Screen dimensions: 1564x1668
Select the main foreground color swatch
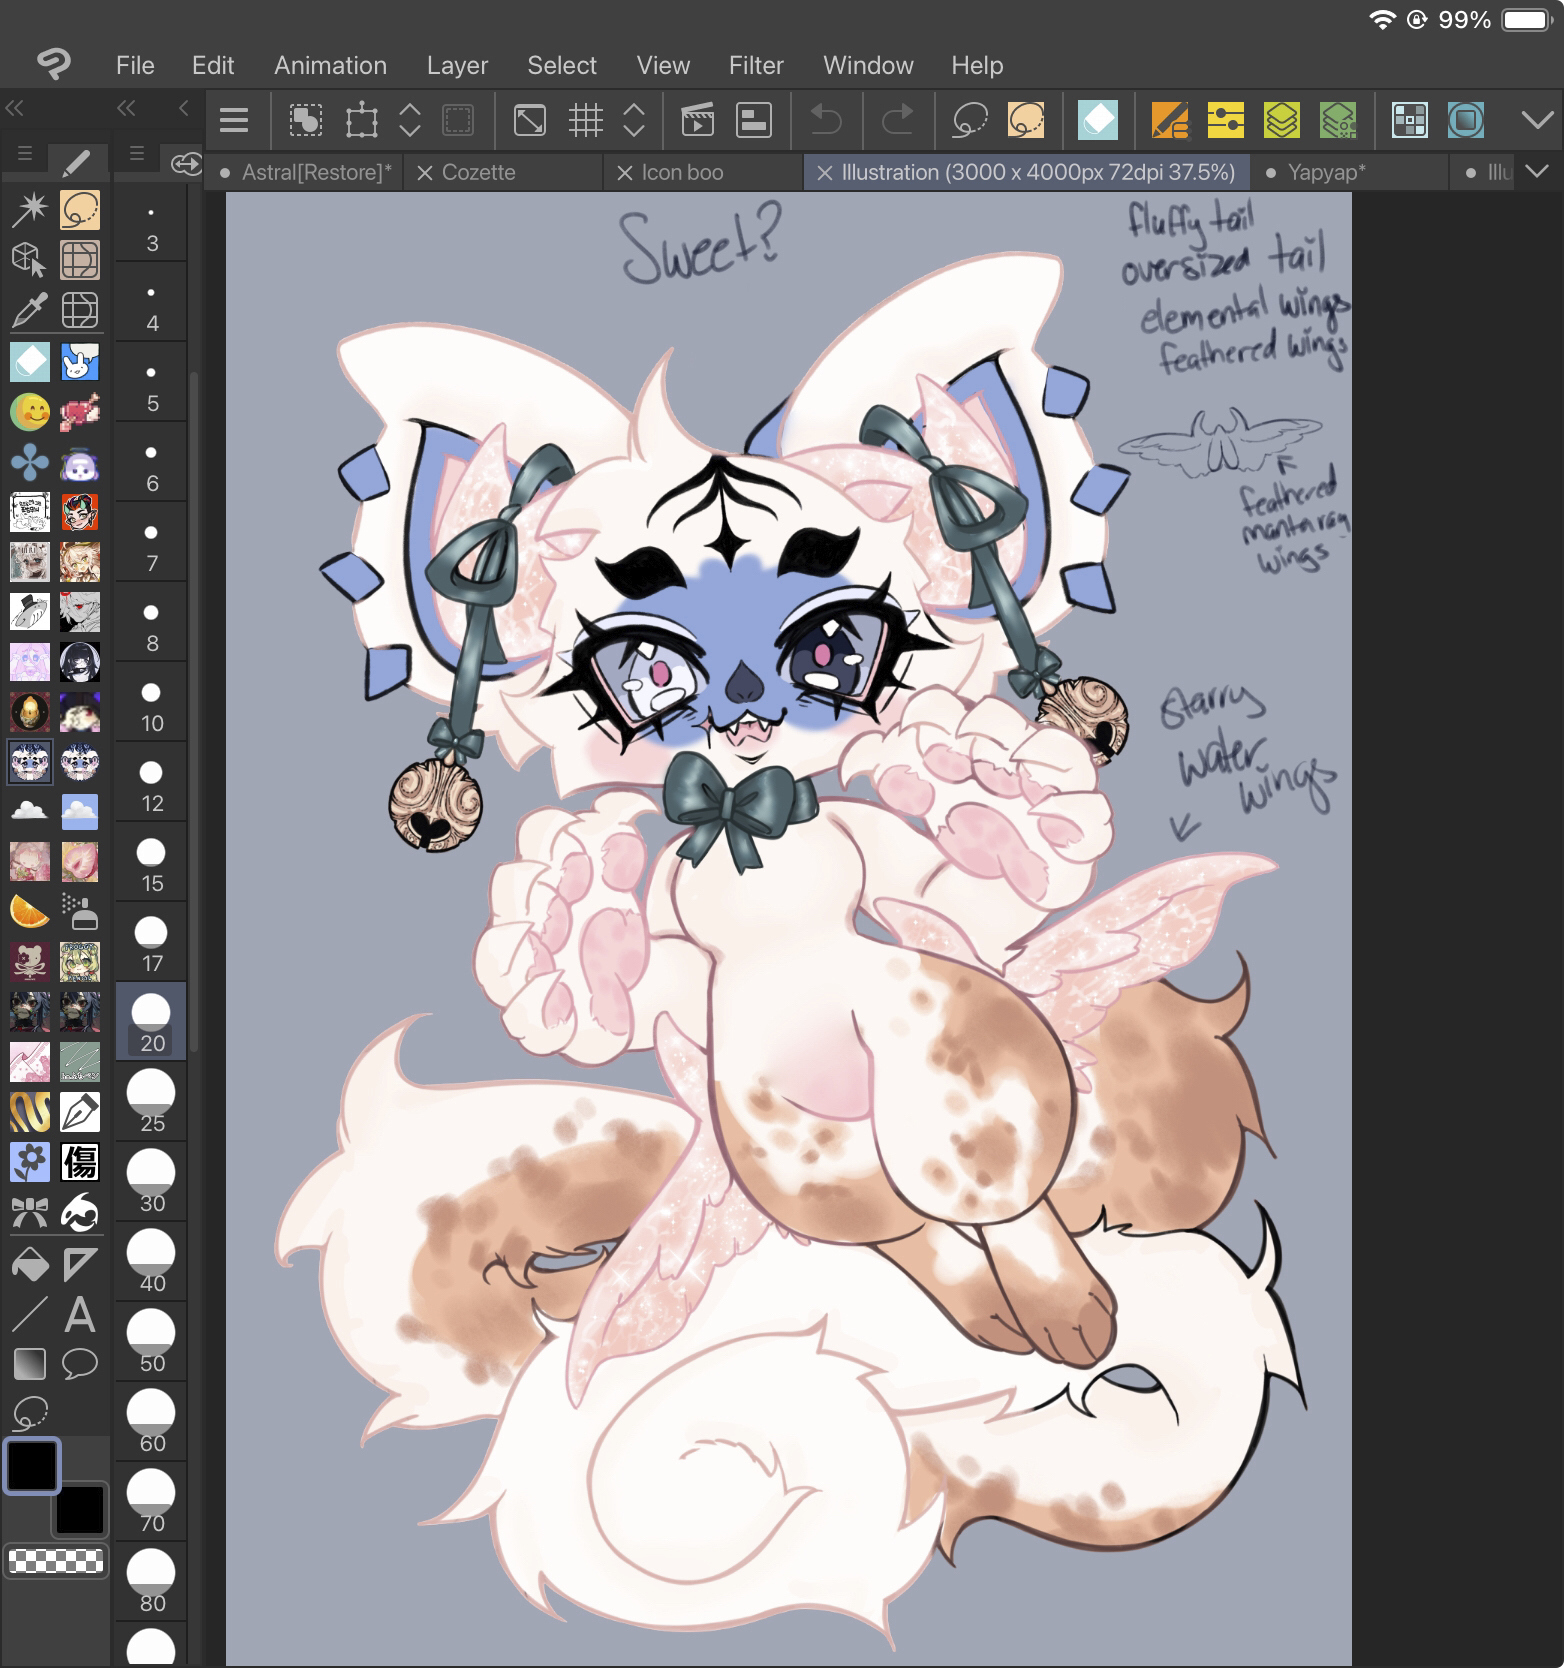[x=32, y=1466]
